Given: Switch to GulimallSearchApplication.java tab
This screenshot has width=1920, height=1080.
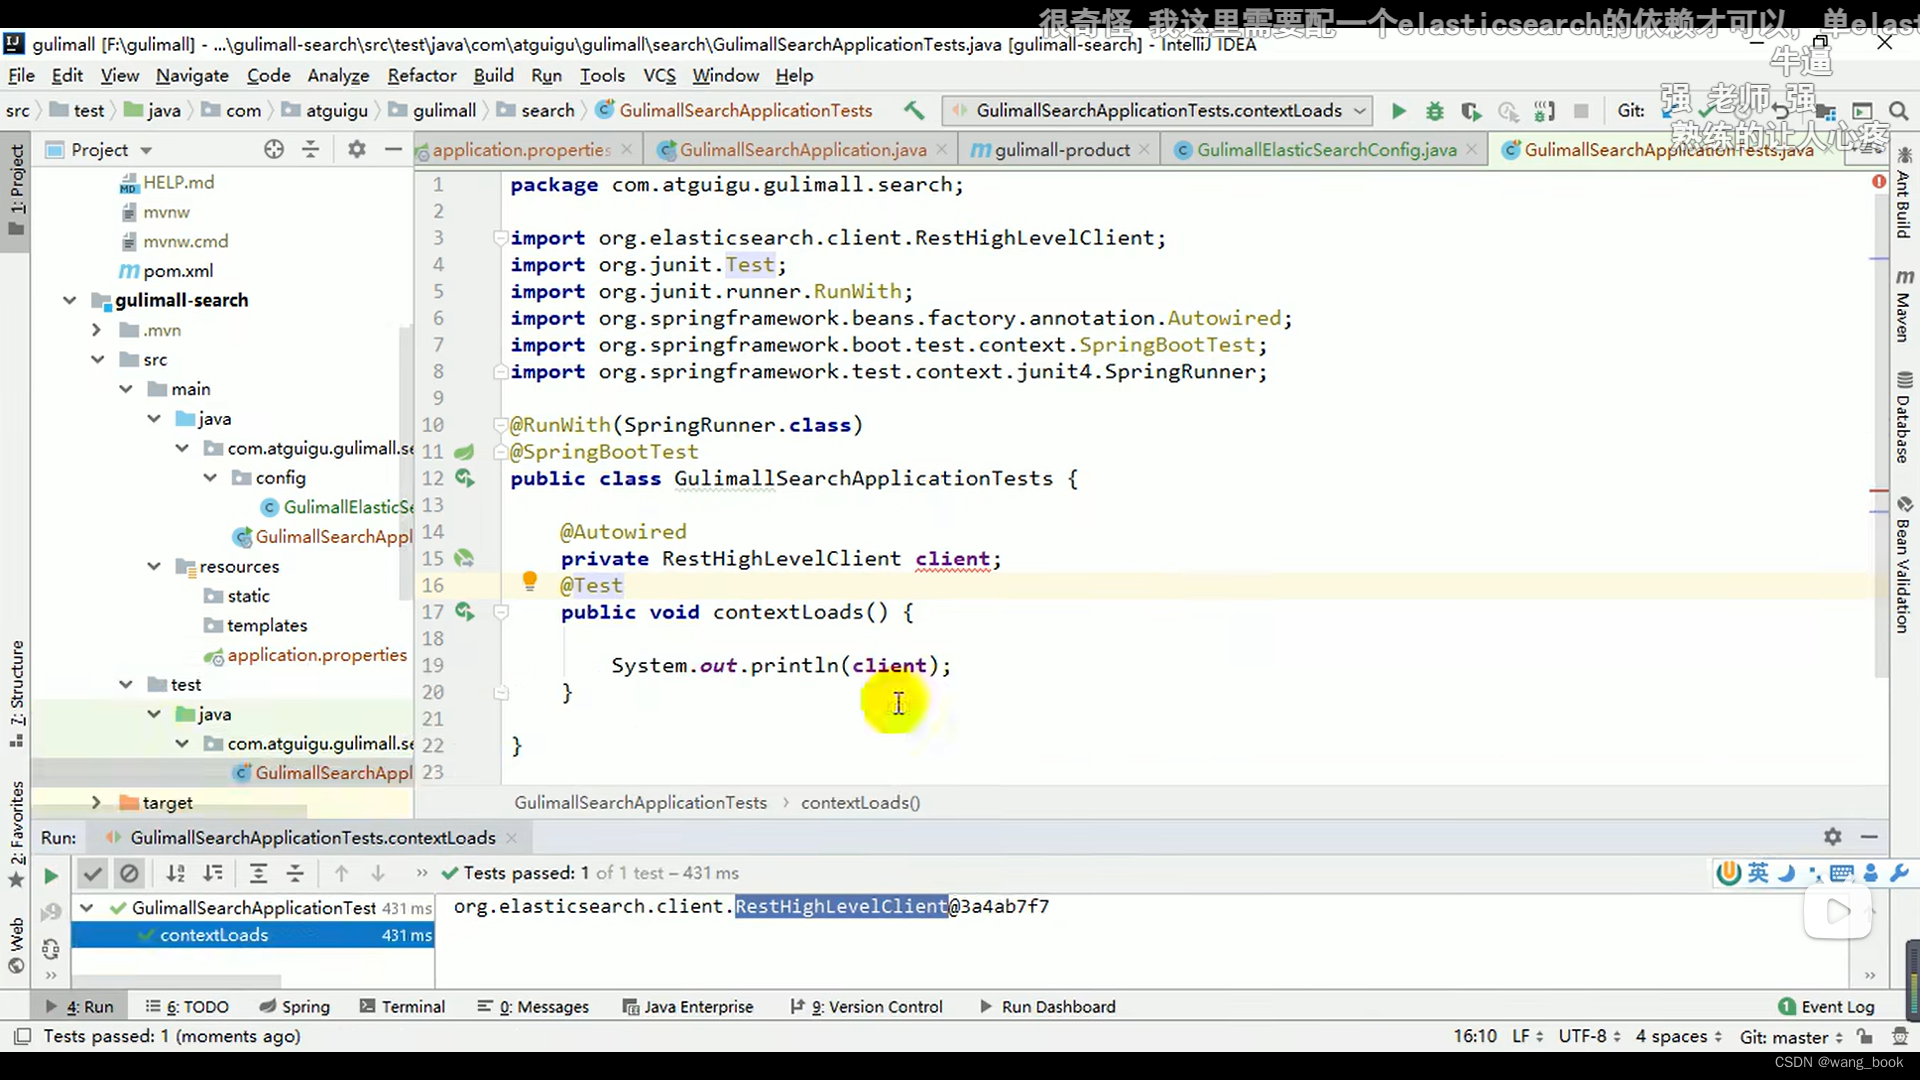Looking at the screenshot, I should 803,149.
